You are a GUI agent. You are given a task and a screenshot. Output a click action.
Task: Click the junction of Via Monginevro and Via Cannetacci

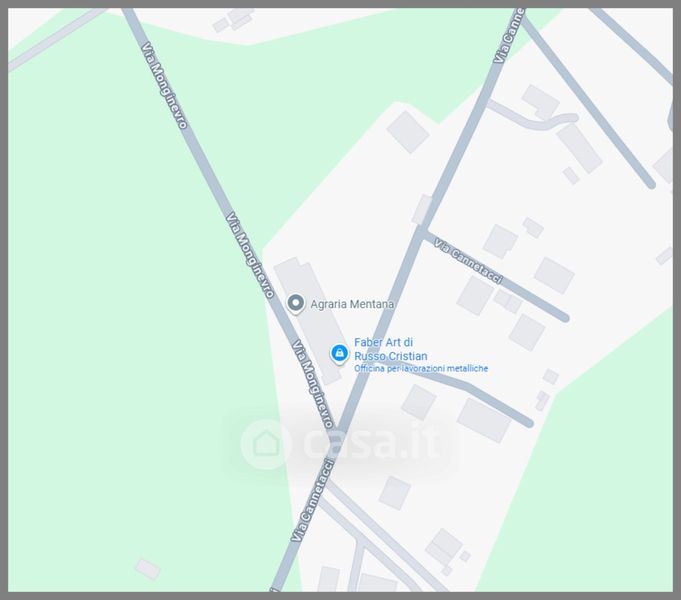tap(337, 430)
